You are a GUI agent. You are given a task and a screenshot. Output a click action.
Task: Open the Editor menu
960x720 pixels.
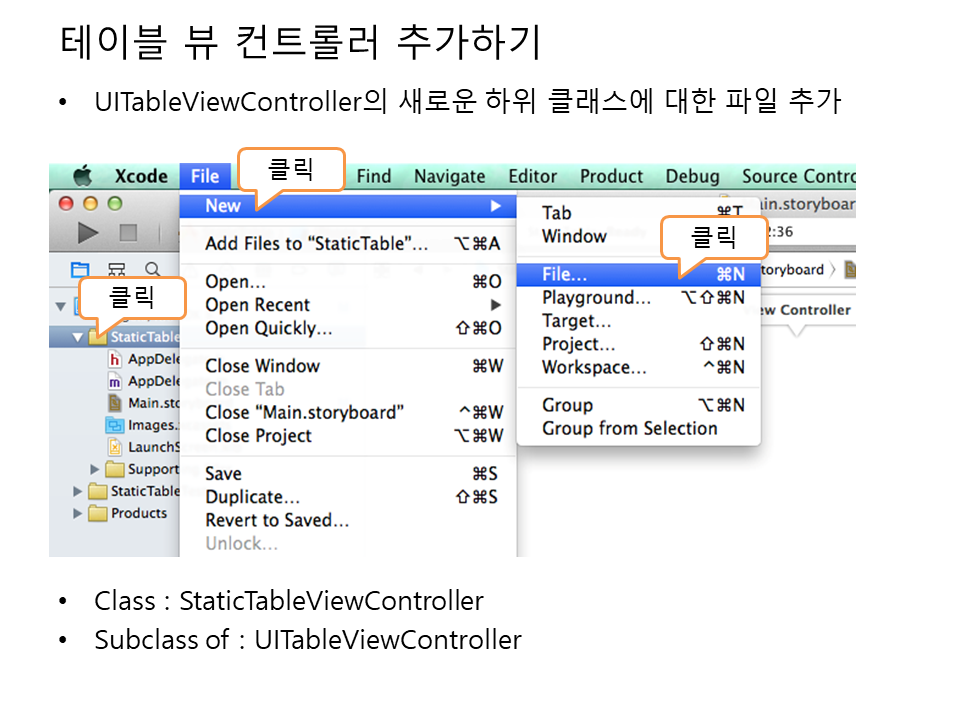532,177
